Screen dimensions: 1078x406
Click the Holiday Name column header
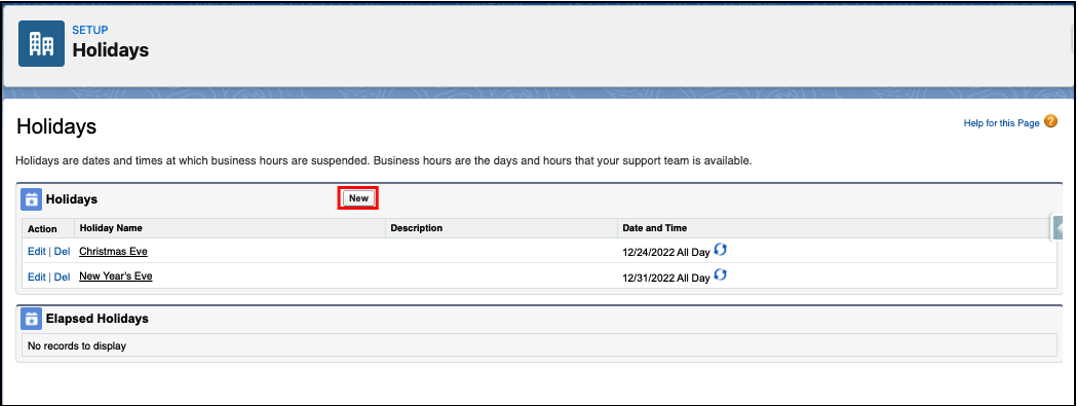[x=112, y=229]
